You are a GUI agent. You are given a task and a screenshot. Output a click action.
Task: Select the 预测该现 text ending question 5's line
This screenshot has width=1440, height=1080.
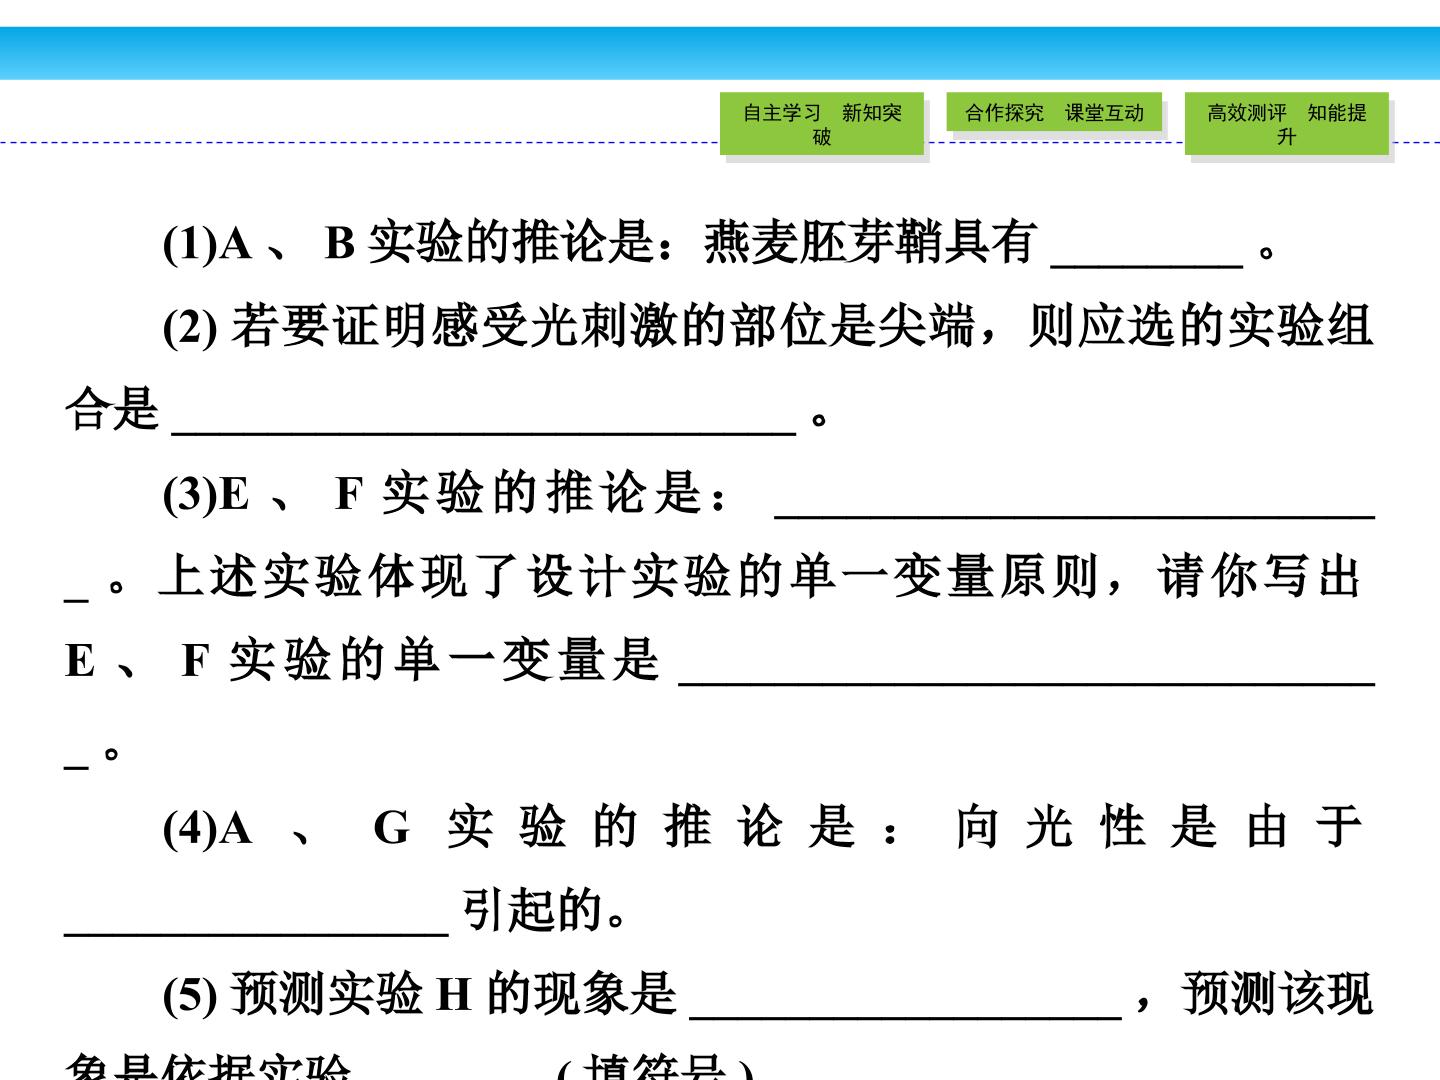(1277, 993)
